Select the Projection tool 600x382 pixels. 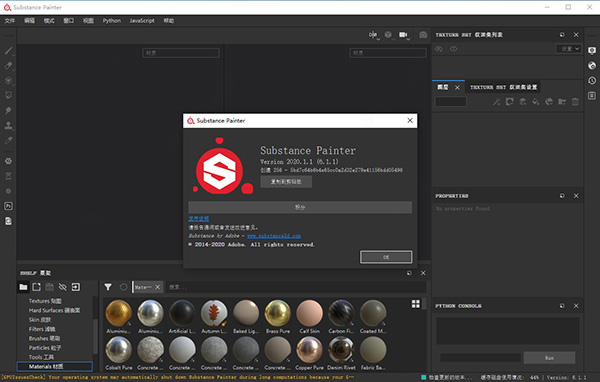8,80
